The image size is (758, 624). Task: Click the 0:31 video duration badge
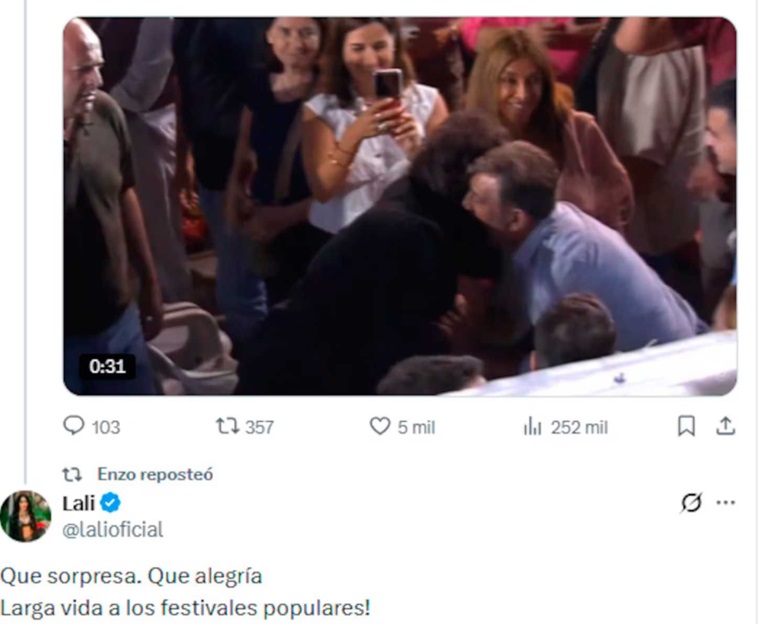coord(107,366)
